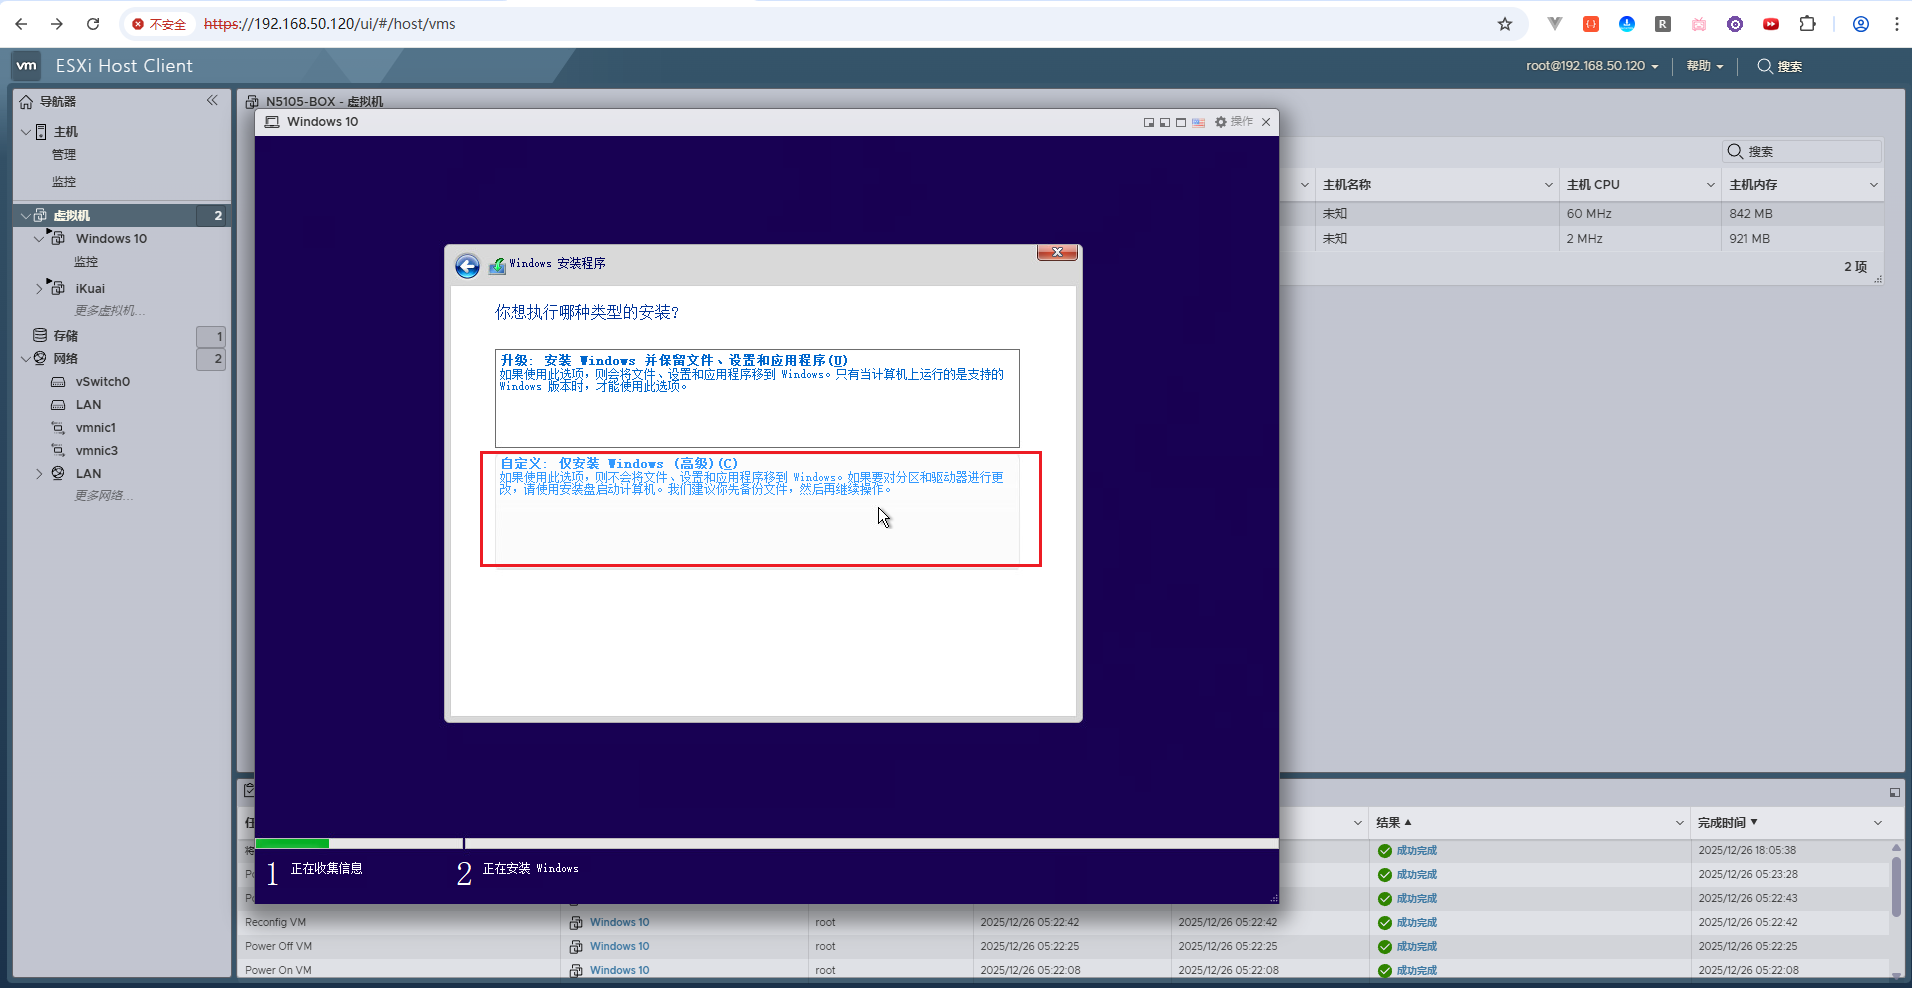This screenshot has width=1912, height=988.
Task: Click the 存储 storage database icon
Action: tap(40, 335)
